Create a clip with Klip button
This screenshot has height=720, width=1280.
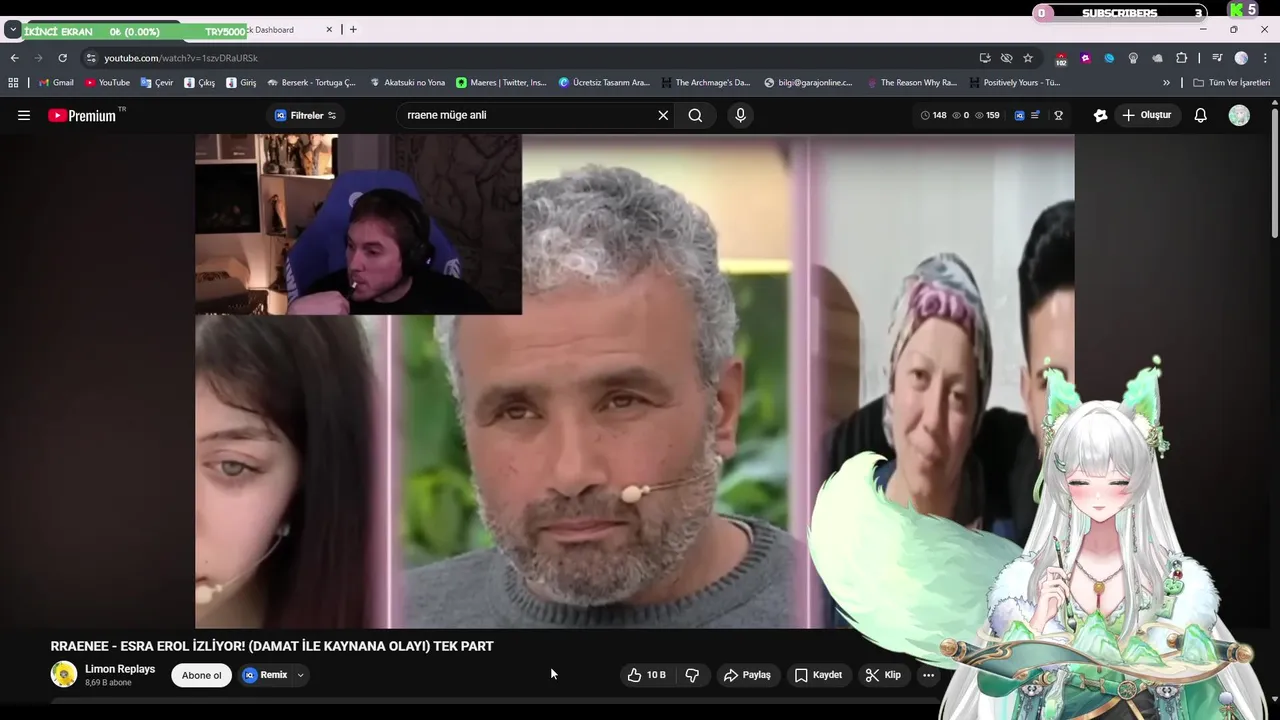[883, 675]
